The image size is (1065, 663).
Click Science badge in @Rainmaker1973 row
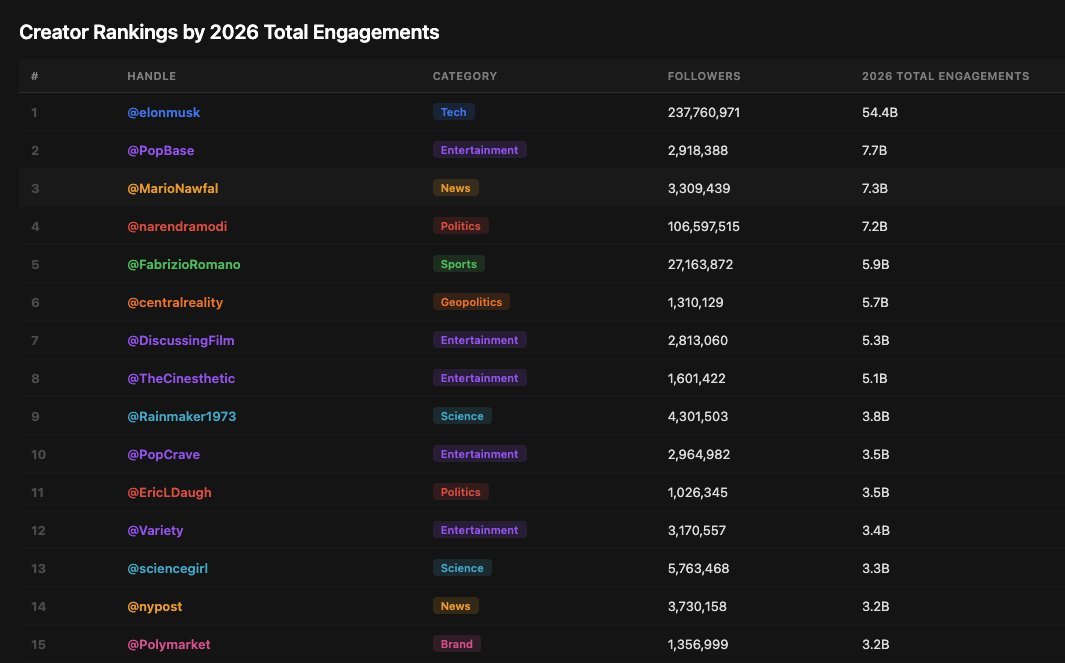point(463,416)
